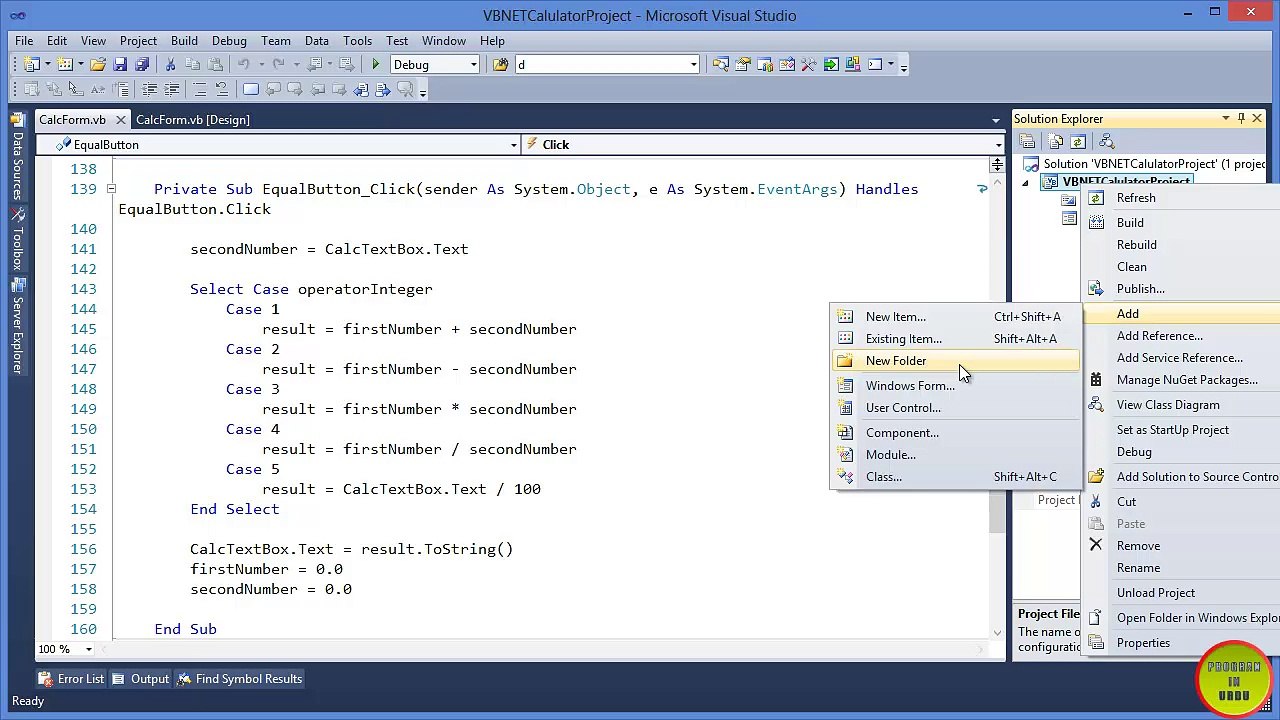Screen dimensions: 1280x720
Task: Open find combo box dropdown arrow
Action: coord(694,65)
